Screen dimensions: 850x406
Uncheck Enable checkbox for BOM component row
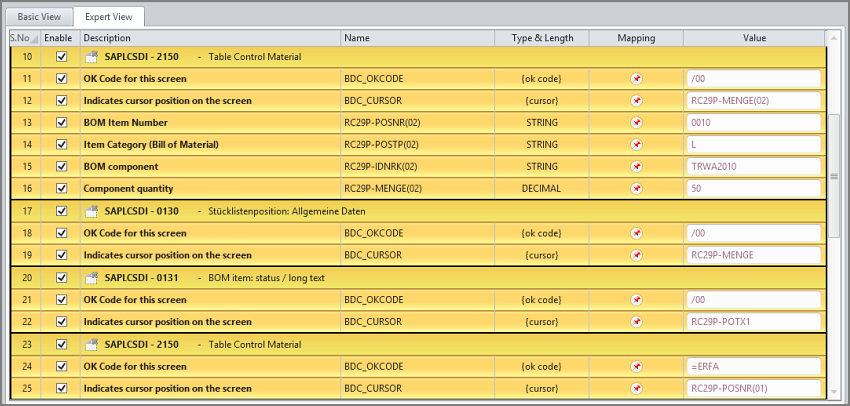point(61,167)
